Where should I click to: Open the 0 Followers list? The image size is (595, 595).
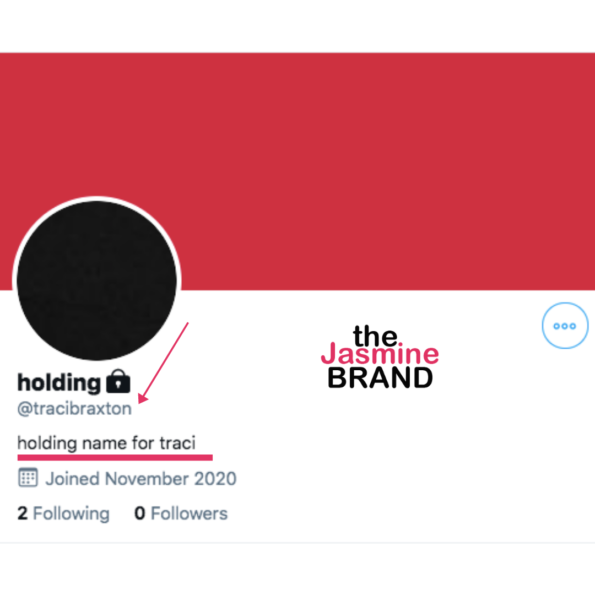181,513
